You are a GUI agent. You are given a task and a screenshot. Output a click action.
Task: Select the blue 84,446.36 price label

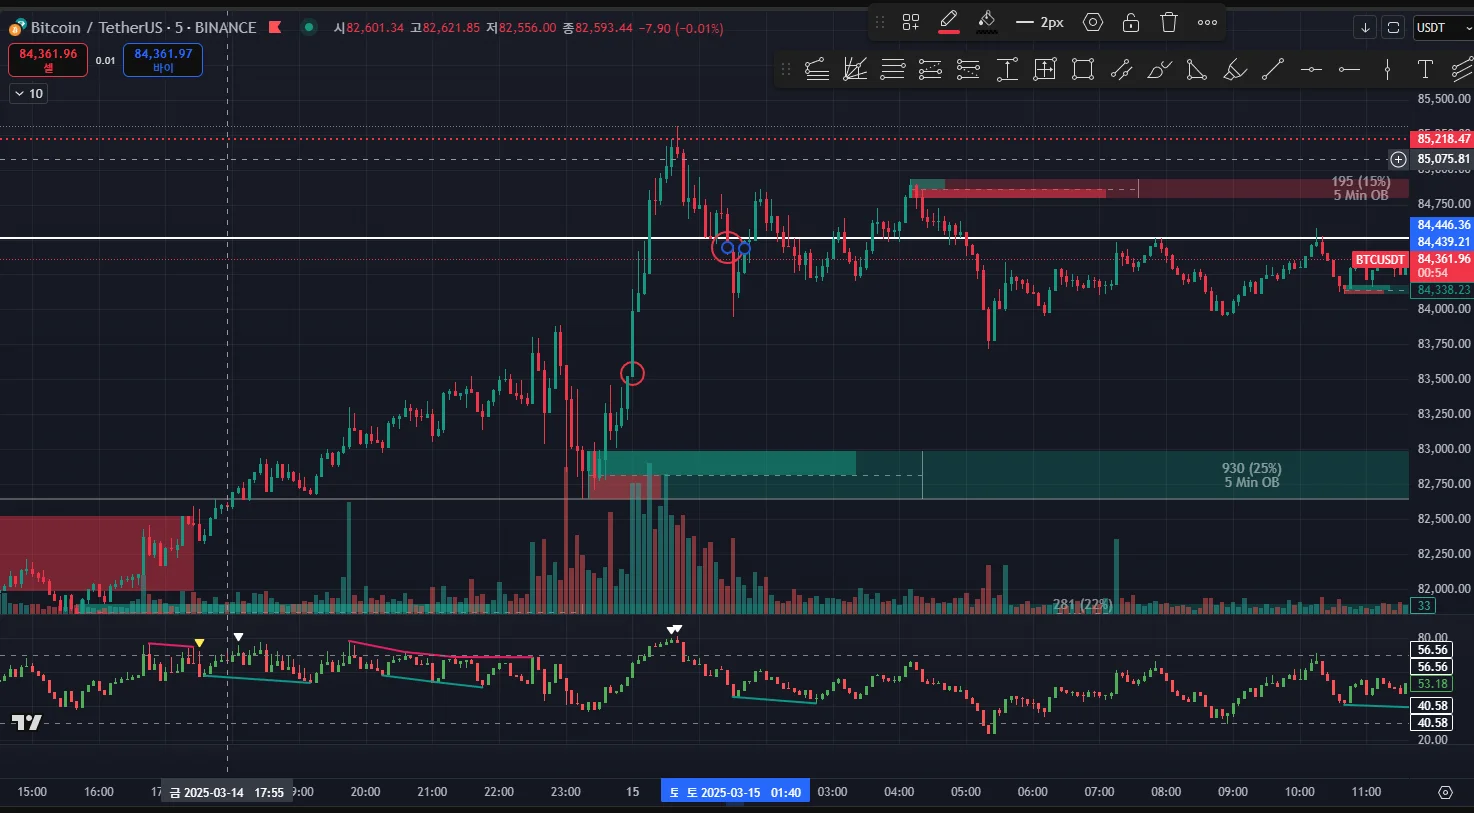click(x=1443, y=225)
